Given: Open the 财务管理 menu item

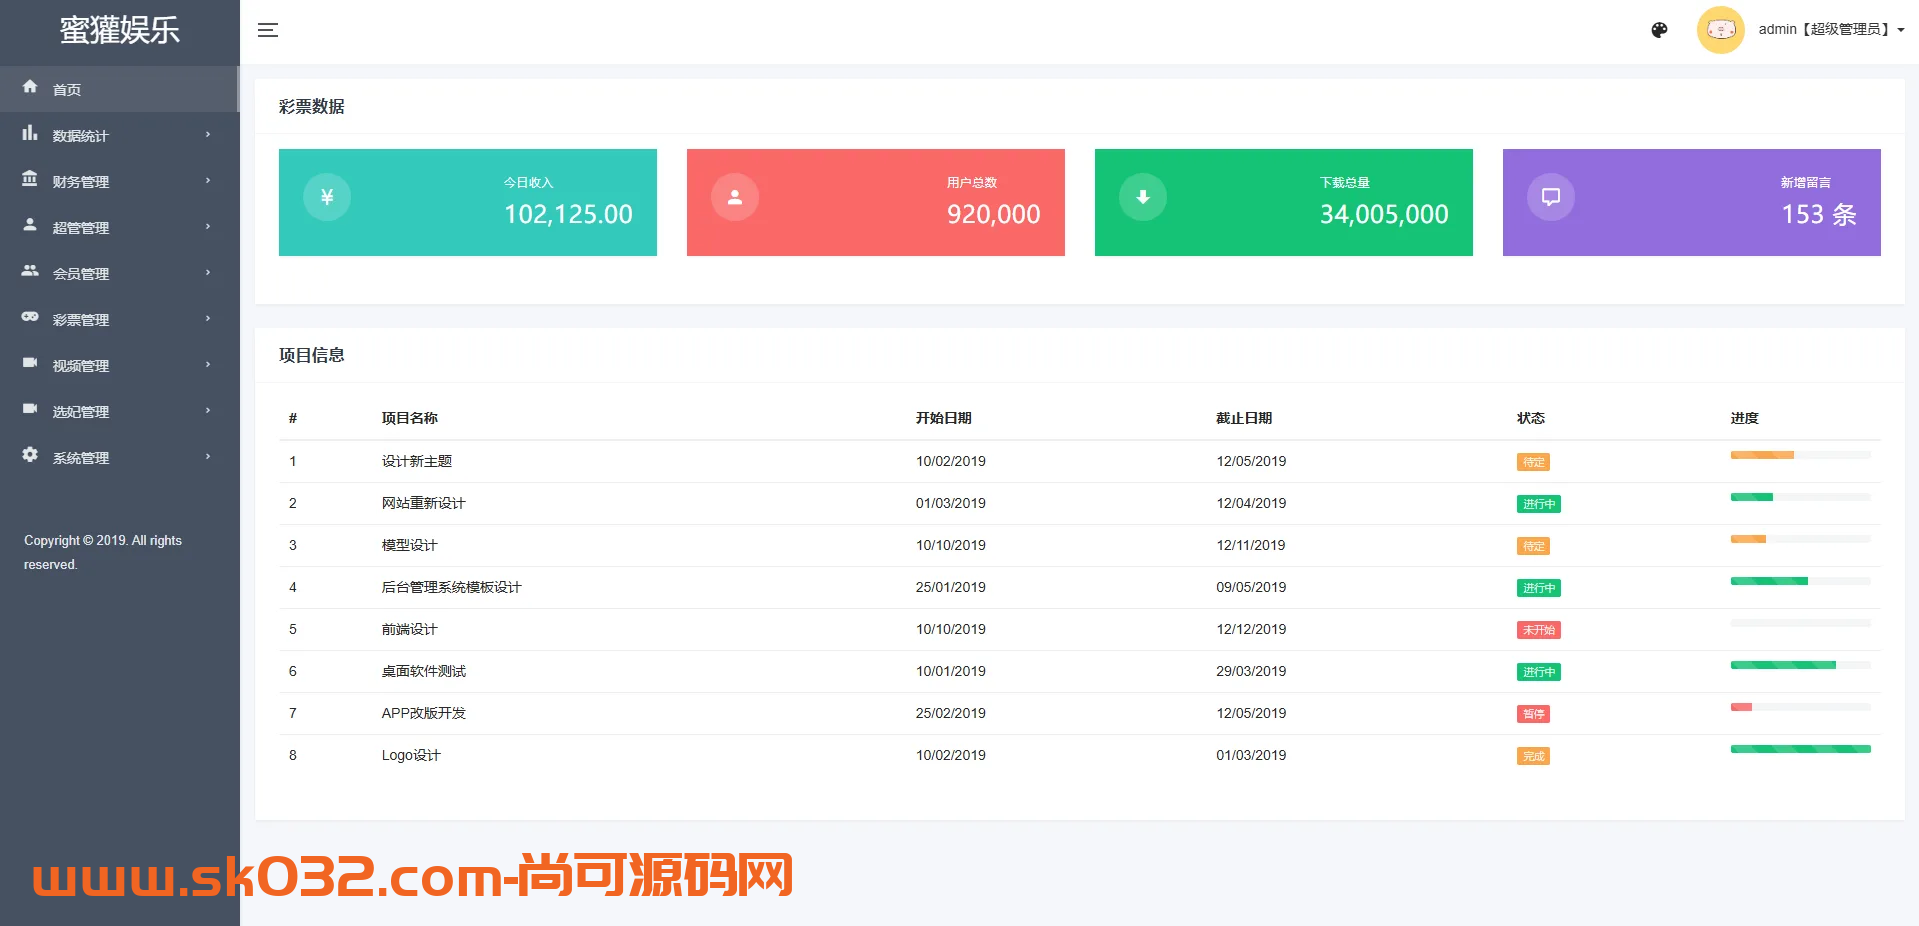Looking at the screenshot, I should point(119,181).
